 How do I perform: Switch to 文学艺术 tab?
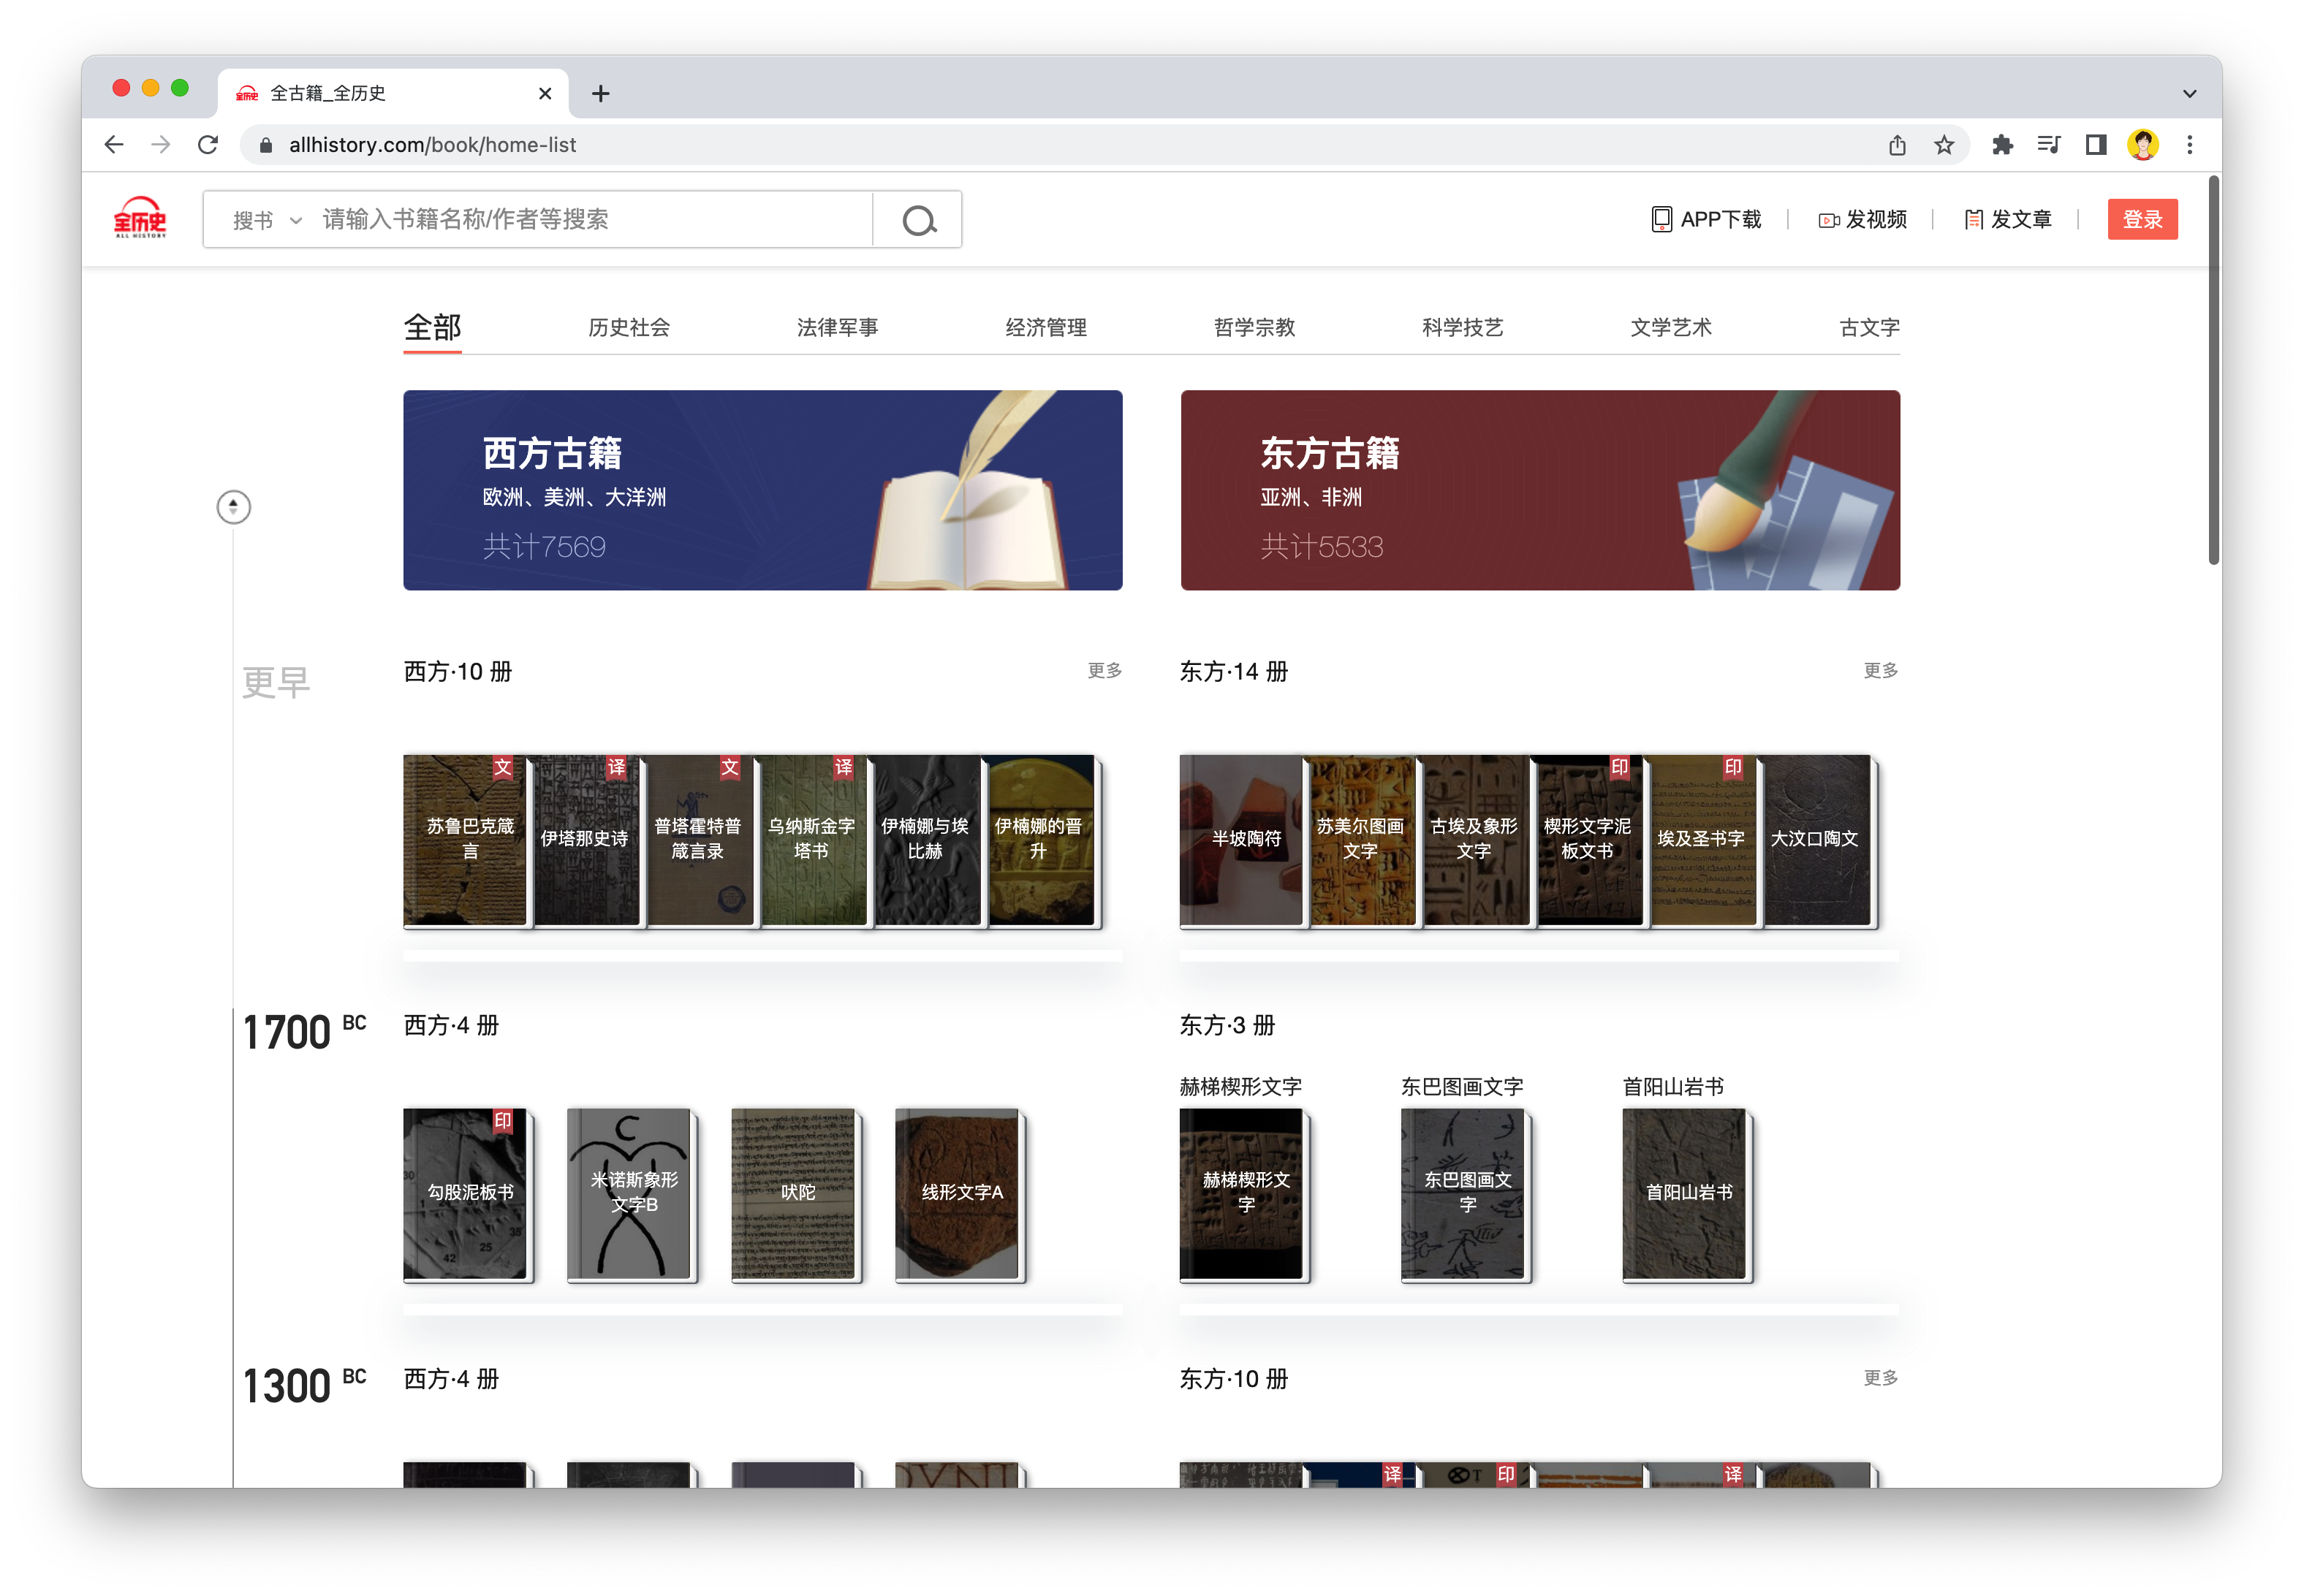pyautogui.click(x=1671, y=328)
